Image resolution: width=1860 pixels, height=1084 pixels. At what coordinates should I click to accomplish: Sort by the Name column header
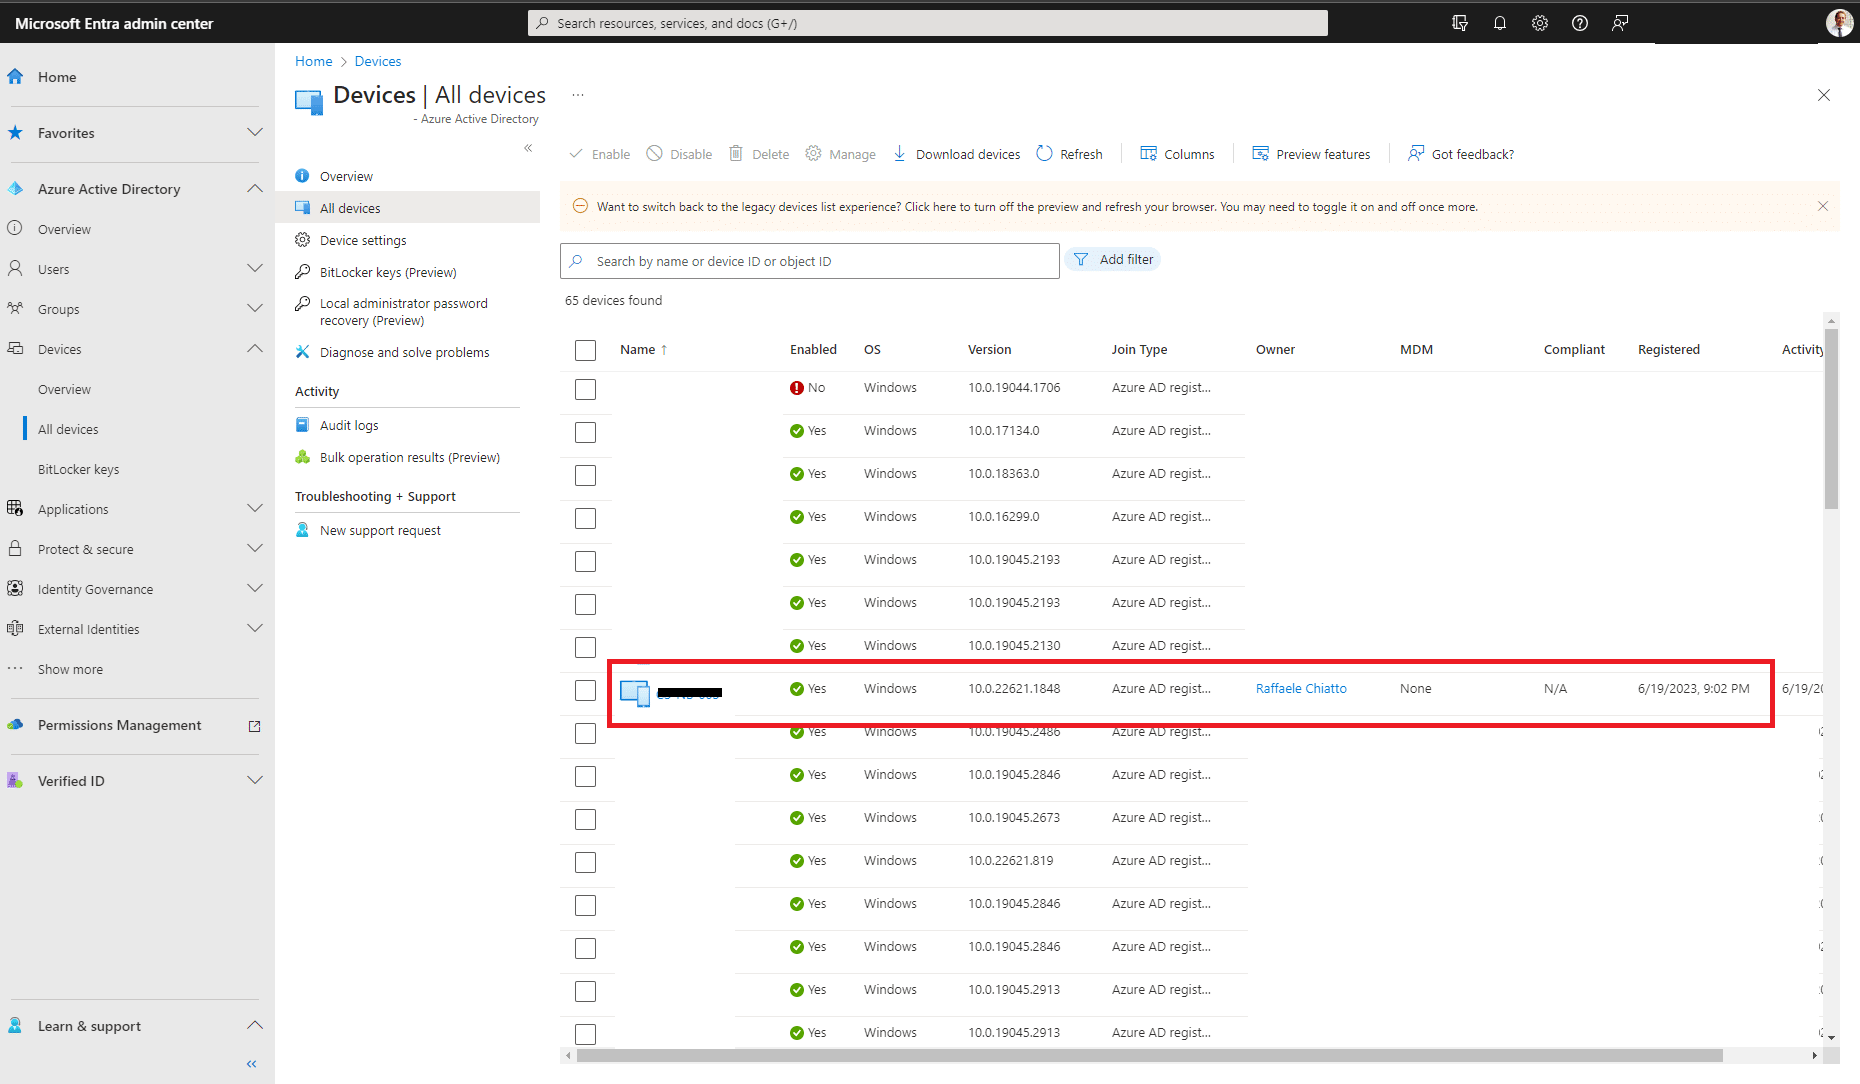(643, 349)
